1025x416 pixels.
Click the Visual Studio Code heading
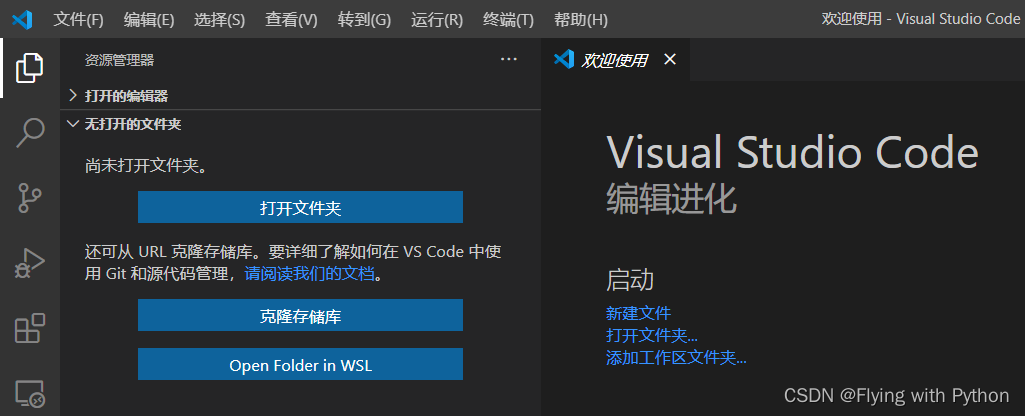tap(792, 152)
